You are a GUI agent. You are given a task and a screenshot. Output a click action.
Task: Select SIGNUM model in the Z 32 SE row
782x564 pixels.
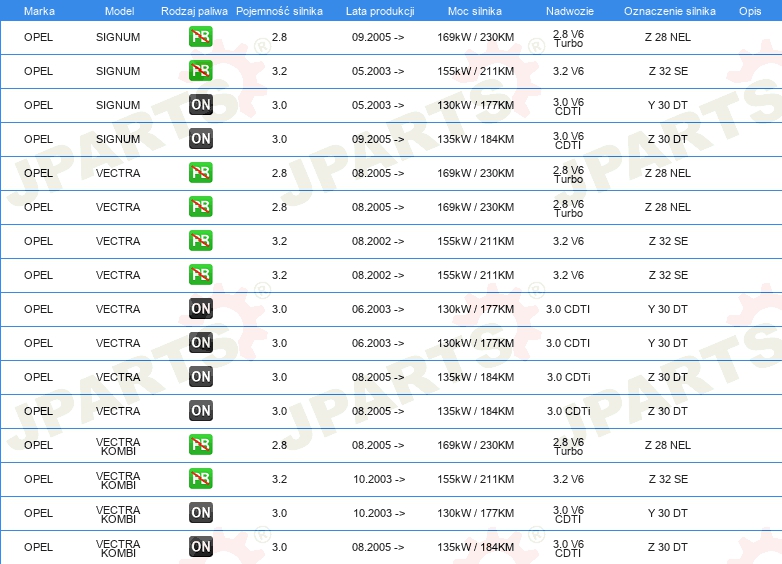tap(118, 71)
